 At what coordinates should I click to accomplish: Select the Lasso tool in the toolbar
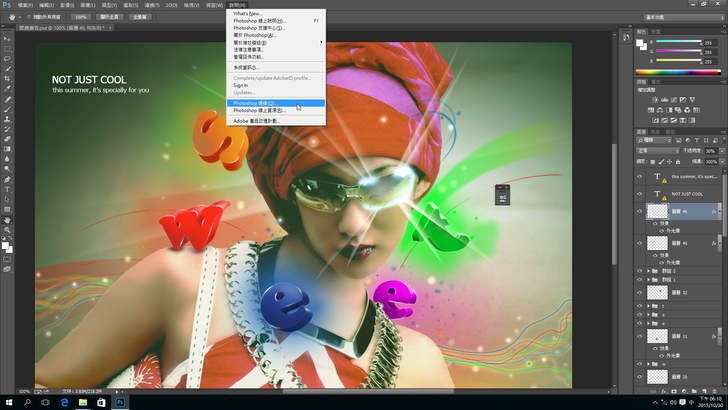(x=7, y=58)
